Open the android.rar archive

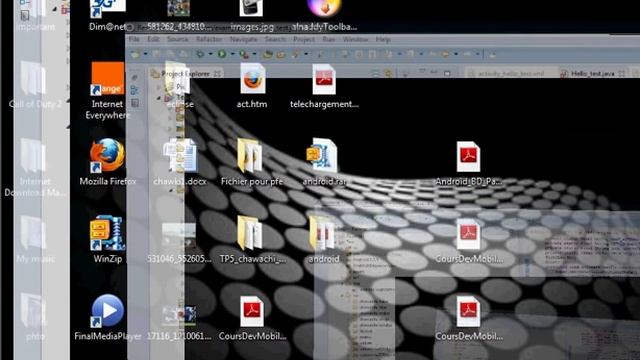pos(324,162)
